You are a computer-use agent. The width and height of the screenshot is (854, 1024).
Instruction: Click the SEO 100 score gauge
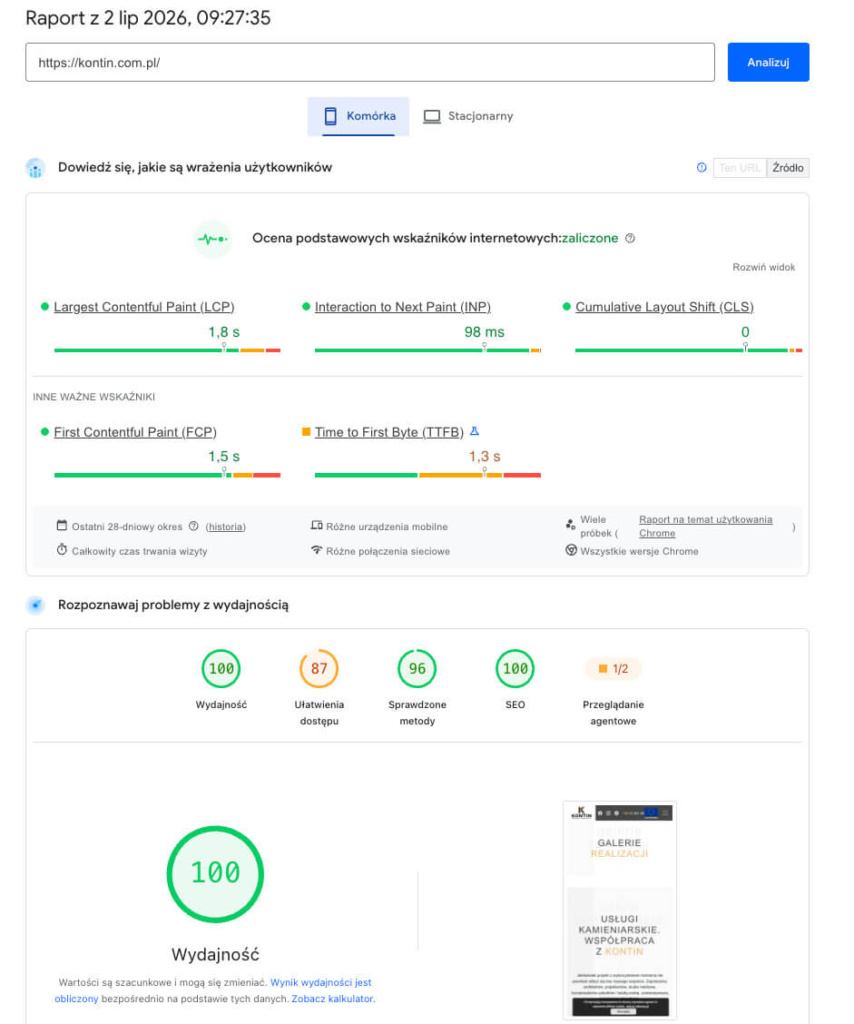[x=514, y=669]
